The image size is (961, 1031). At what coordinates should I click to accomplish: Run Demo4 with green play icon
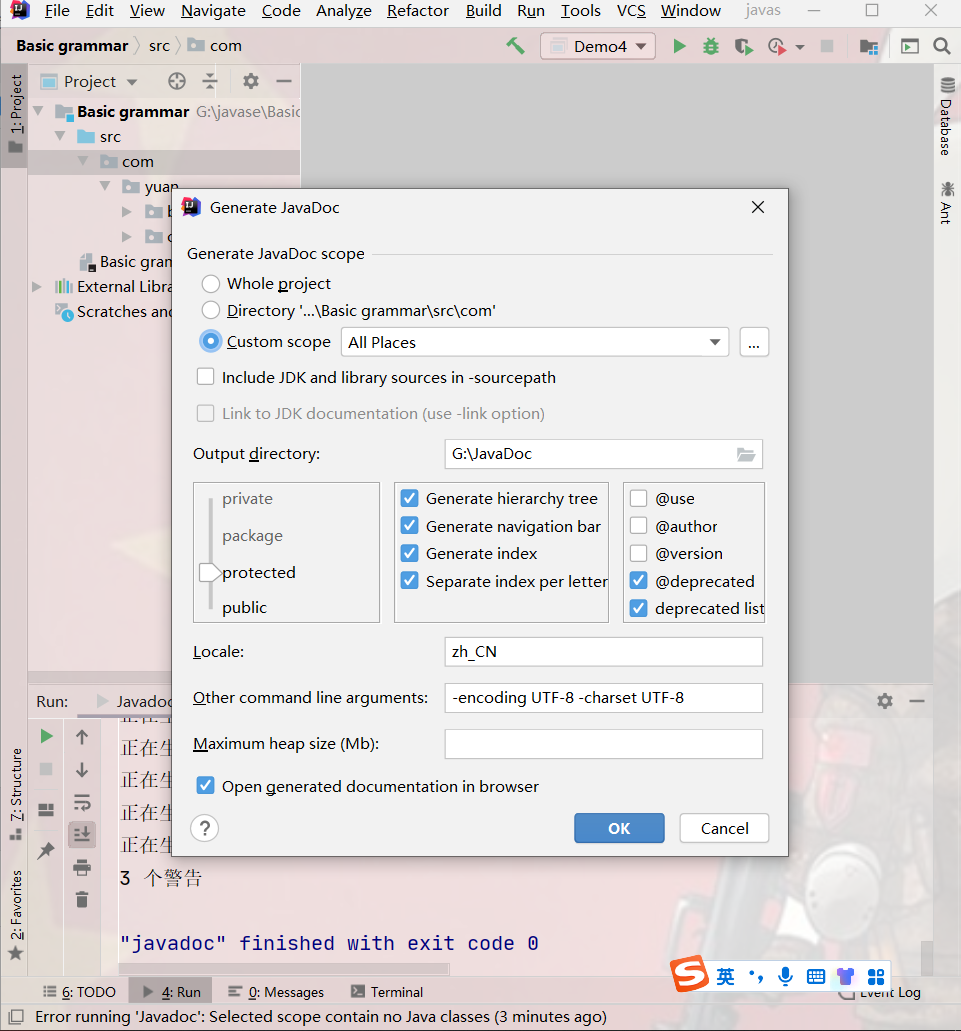click(x=680, y=46)
